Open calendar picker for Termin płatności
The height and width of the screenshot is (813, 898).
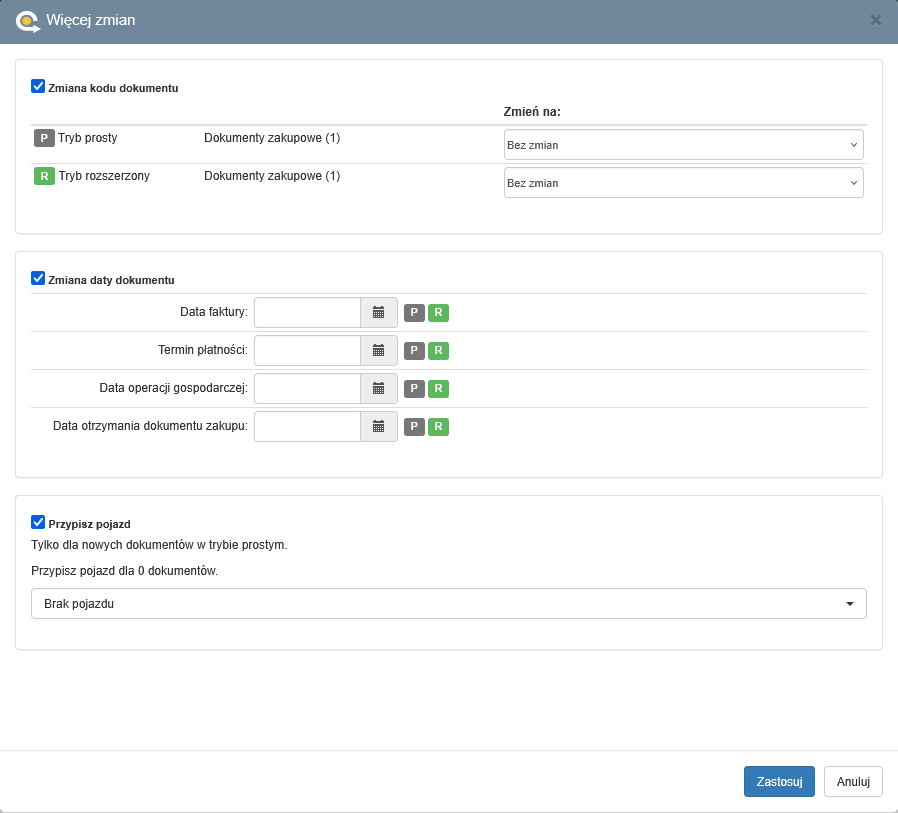tap(378, 351)
